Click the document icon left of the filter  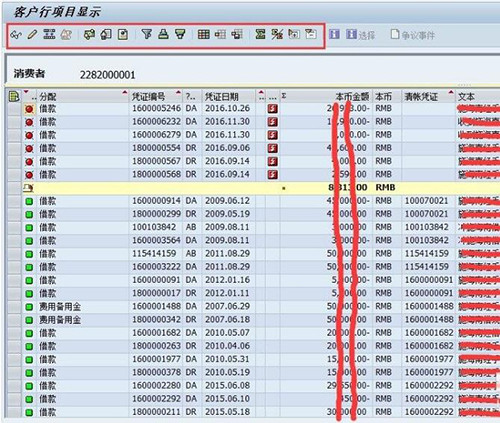coord(123,34)
